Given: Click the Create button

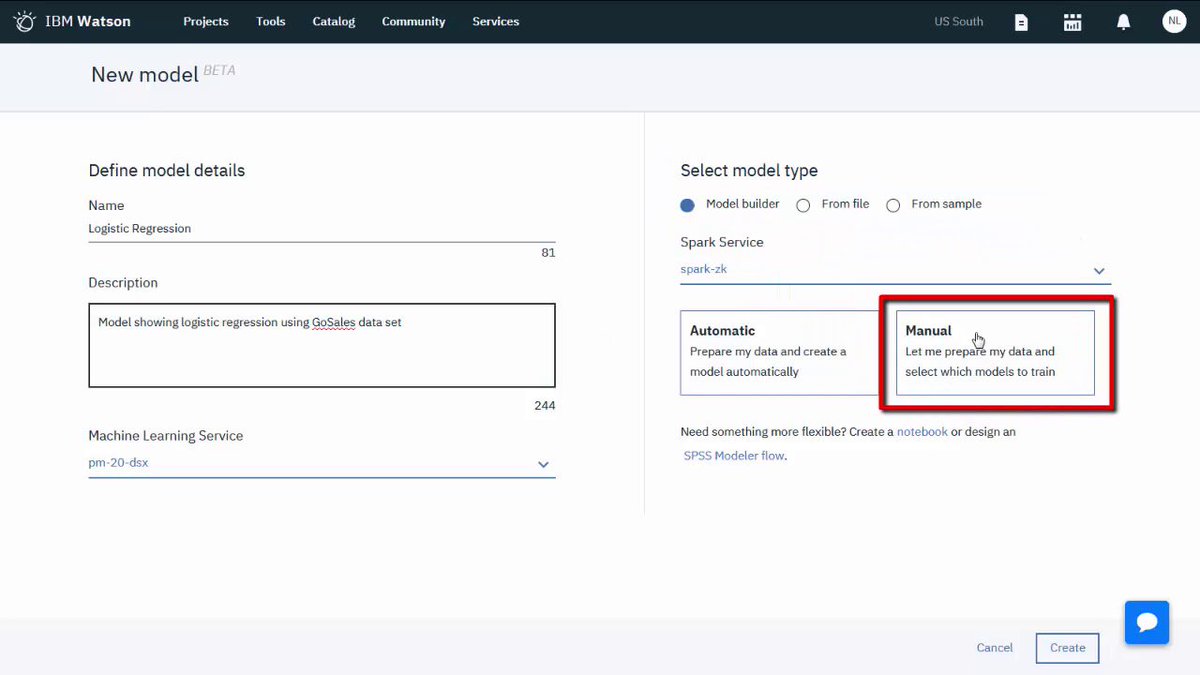Looking at the screenshot, I should (x=1068, y=648).
